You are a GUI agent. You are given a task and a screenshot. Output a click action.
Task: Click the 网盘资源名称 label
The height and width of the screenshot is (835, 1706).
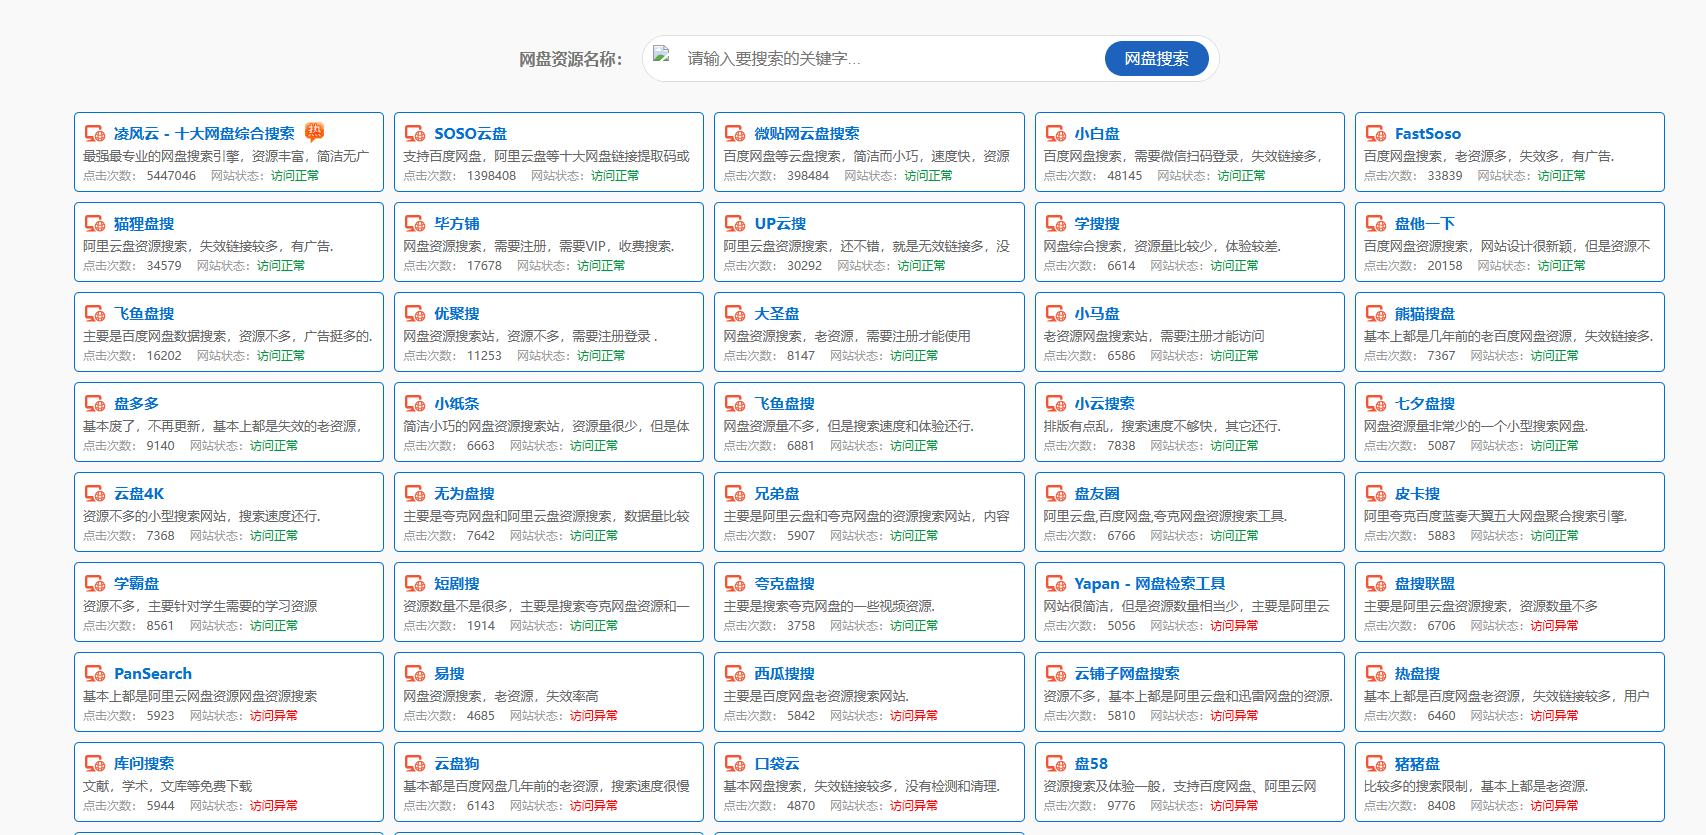coord(570,59)
